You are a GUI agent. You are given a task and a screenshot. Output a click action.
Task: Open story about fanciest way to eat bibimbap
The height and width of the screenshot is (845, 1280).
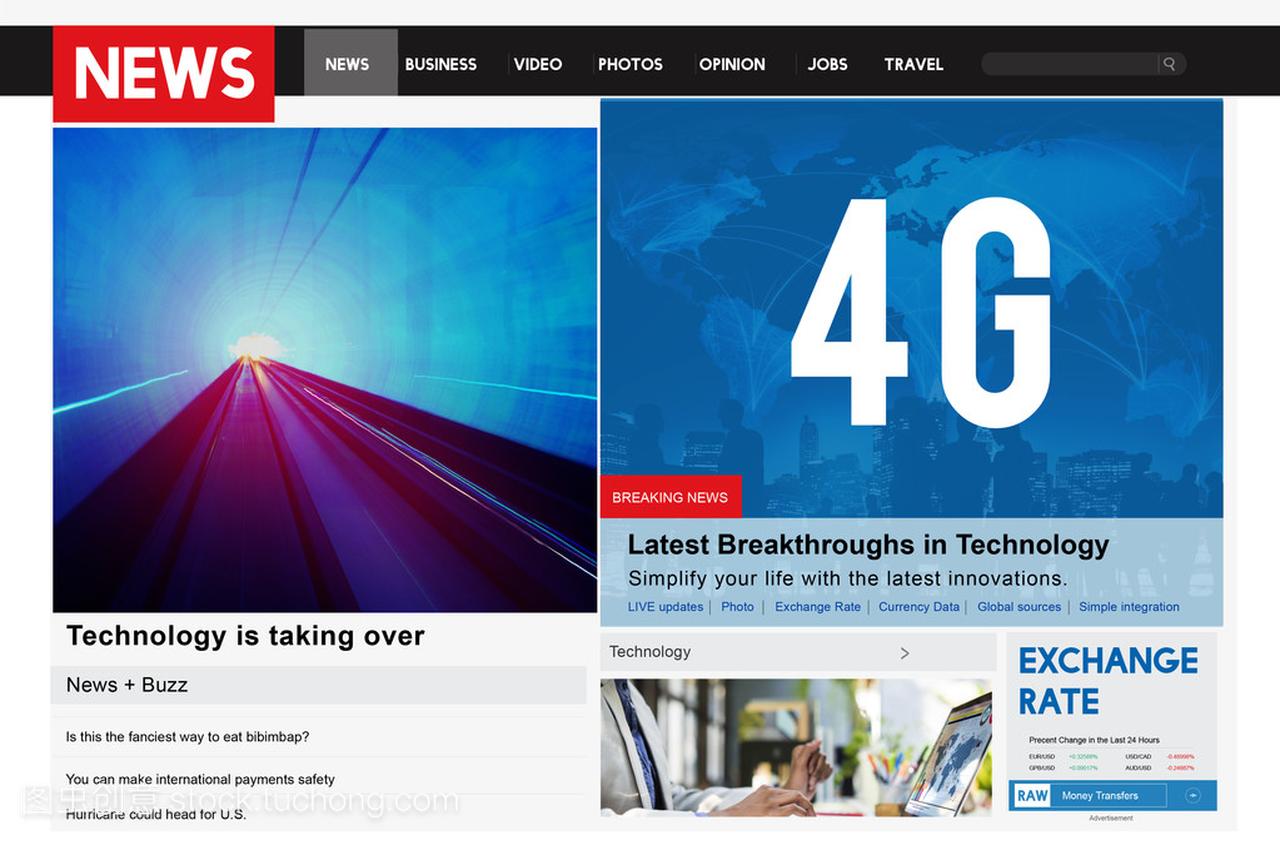(187, 737)
